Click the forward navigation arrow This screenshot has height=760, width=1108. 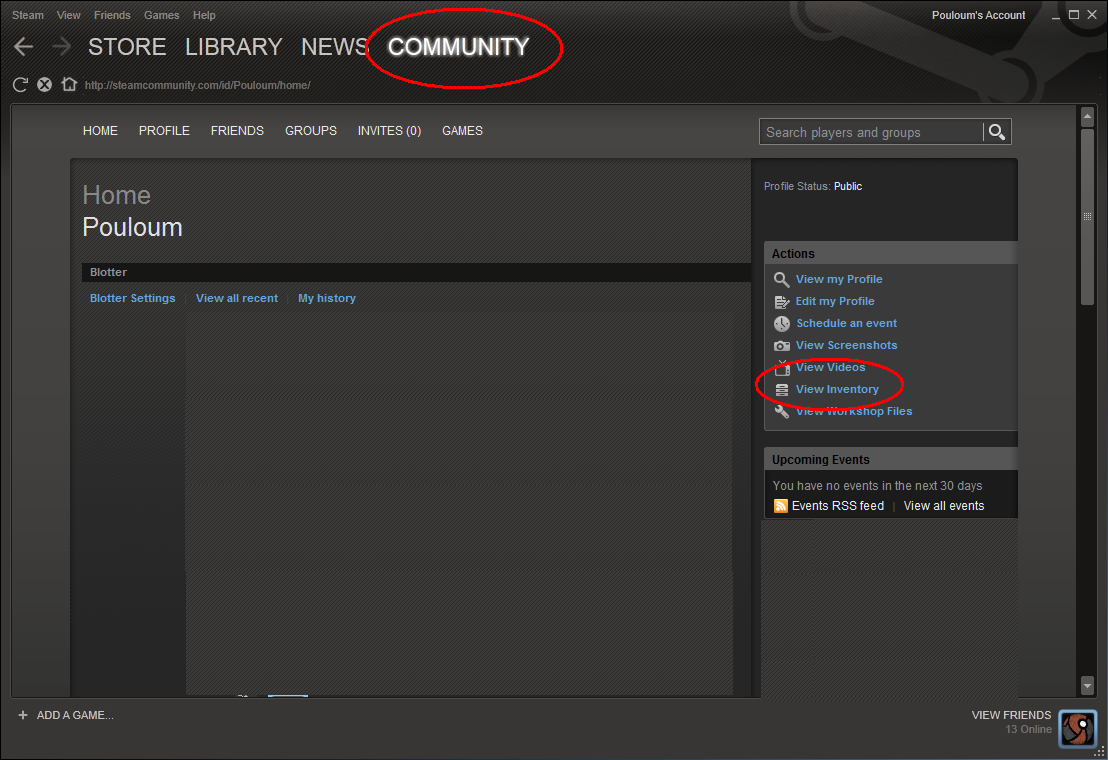pos(61,47)
